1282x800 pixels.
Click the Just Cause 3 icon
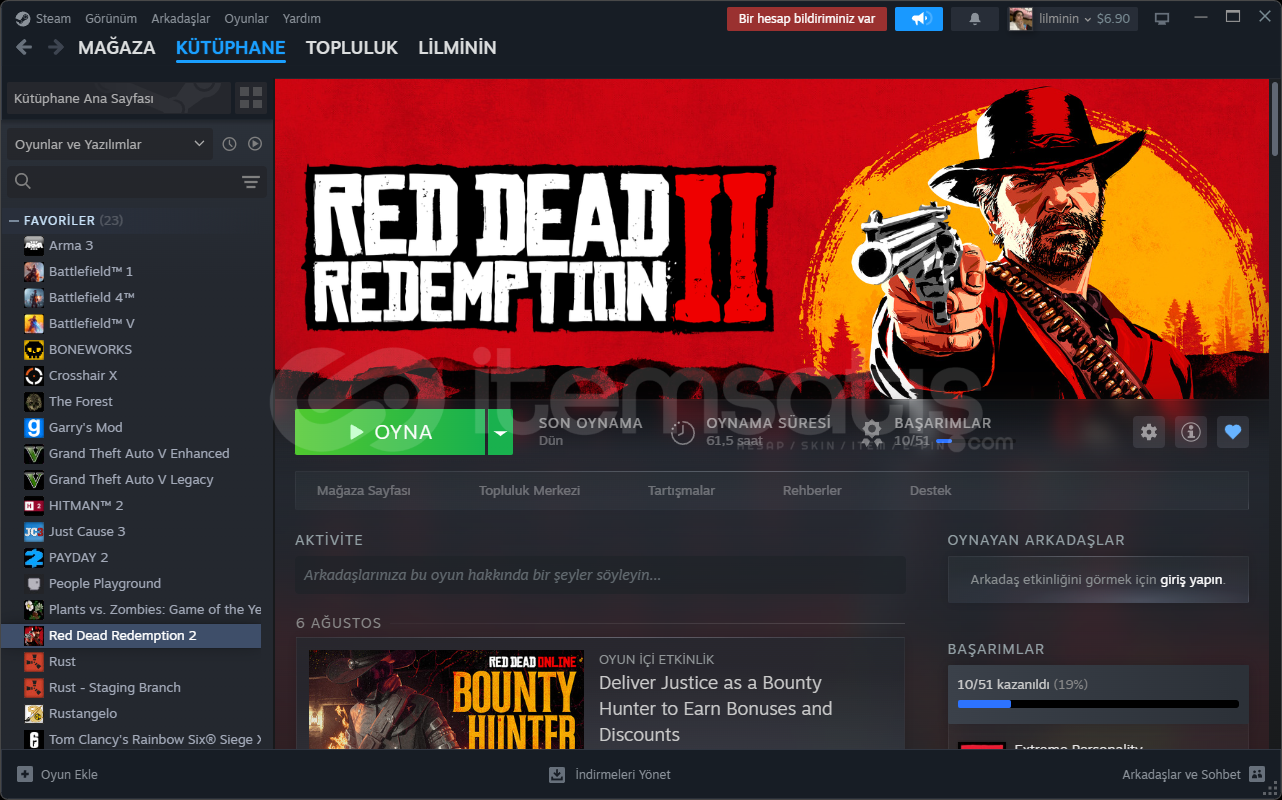(34, 531)
